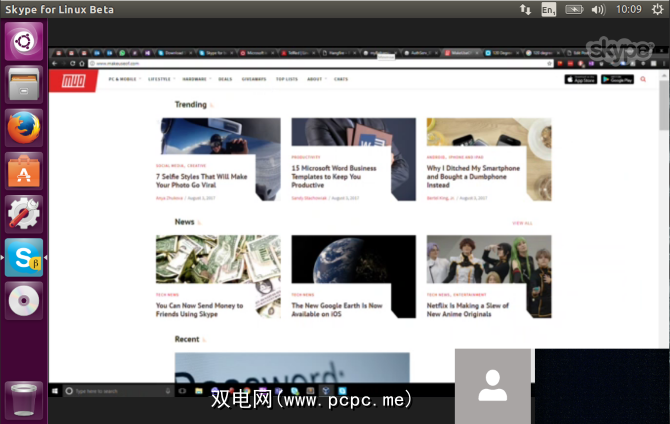Launch Firefox from the dock
670x424 pixels.
pos(24,129)
